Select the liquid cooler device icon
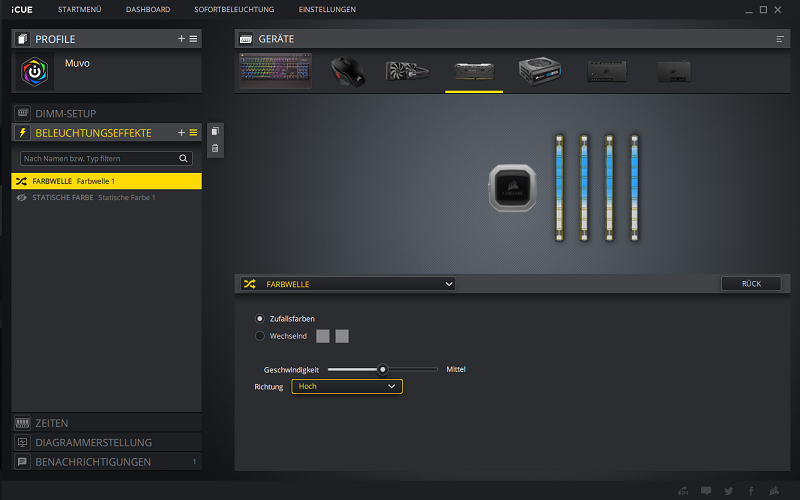 [407, 71]
